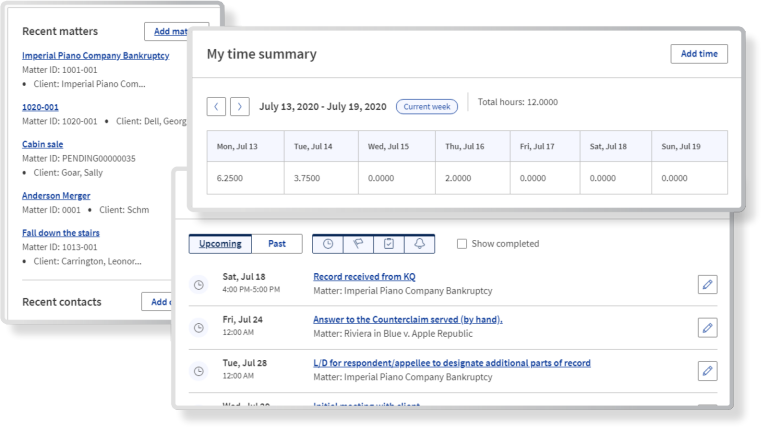Image resolution: width=768 pixels, height=432 pixels.
Task: Click the task clipboard filter icon
Action: click(x=388, y=244)
